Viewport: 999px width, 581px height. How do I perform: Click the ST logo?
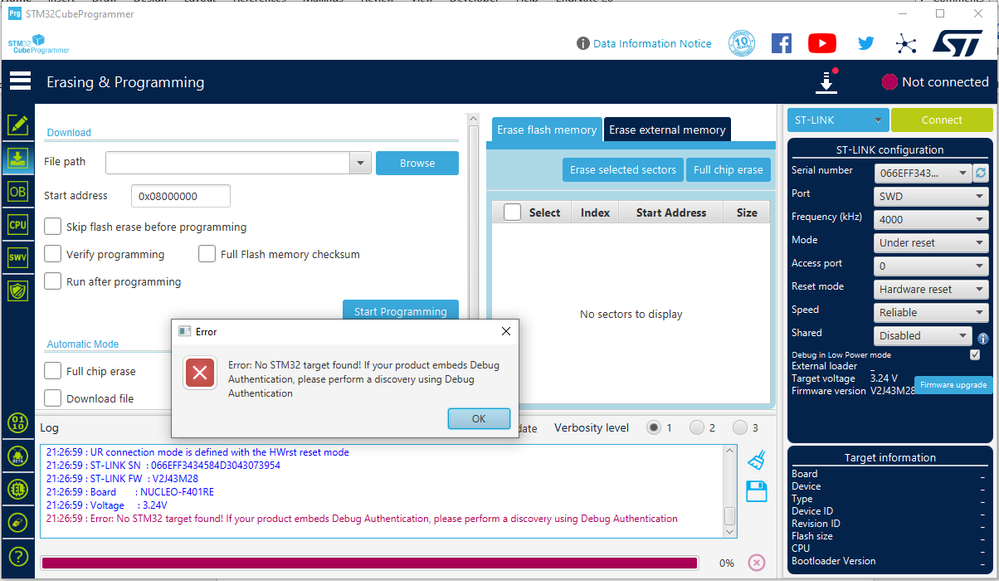click(958, 43)
